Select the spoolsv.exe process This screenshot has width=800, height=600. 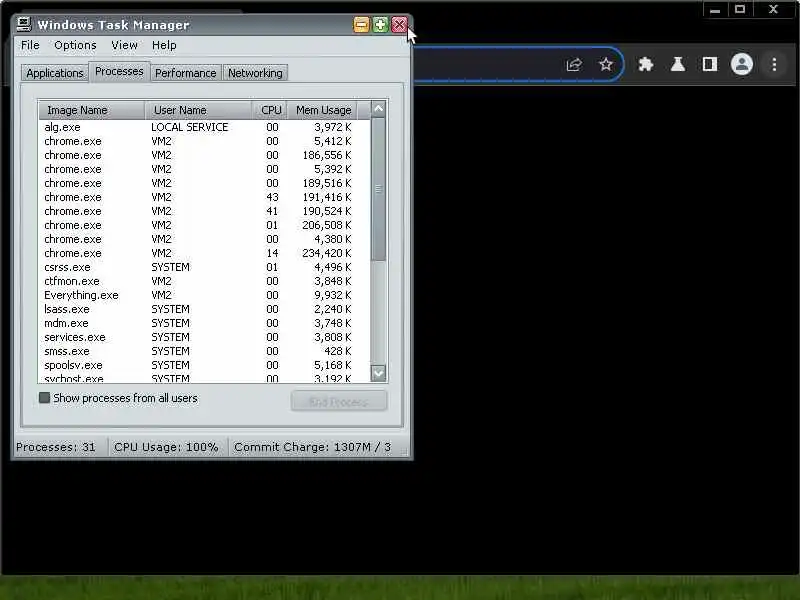coord(205,365)
